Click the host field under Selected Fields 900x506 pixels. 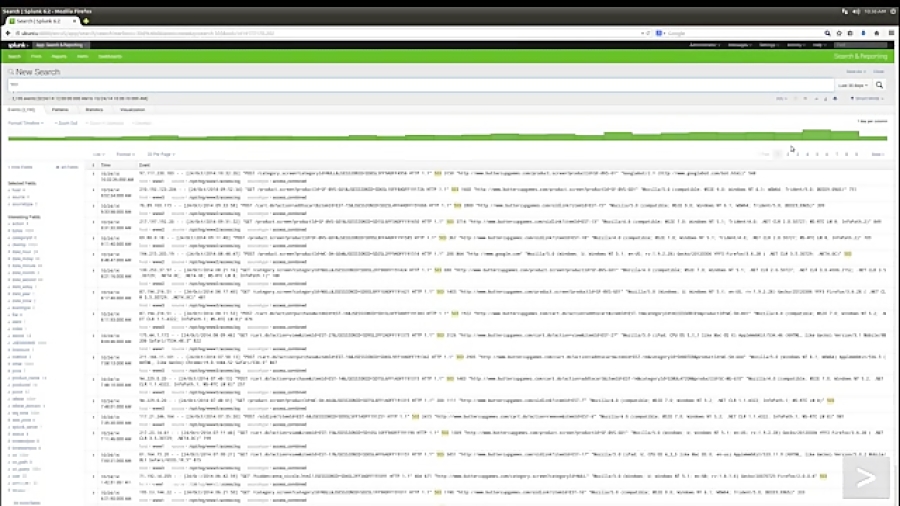pos(16,190)
